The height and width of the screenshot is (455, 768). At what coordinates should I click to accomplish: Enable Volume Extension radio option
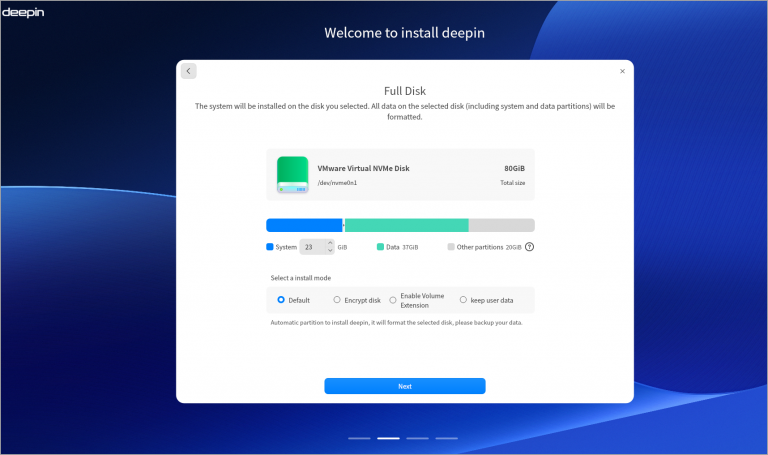point(393,300)
